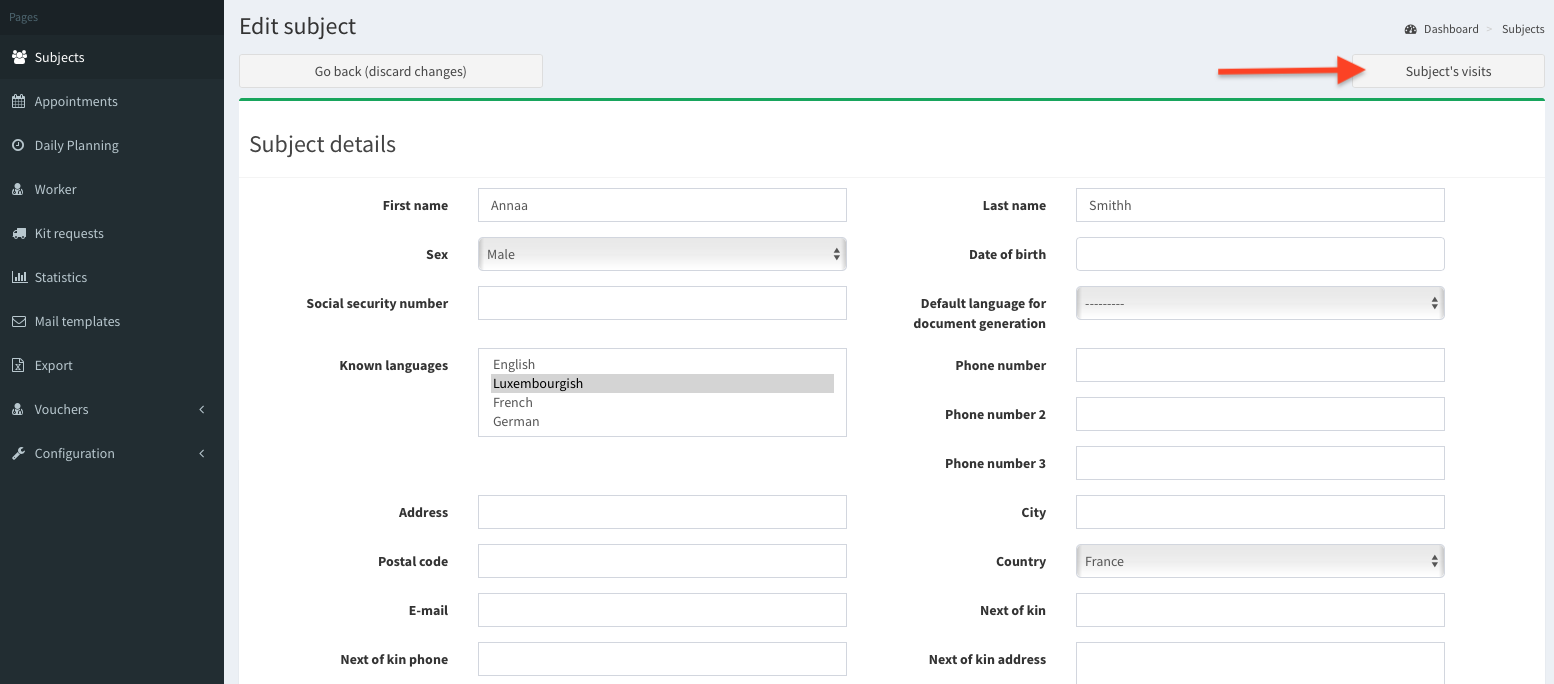Click the Configuration wrench icon
The width and height of the screenshot is (1554, 684).
(18, 453)
